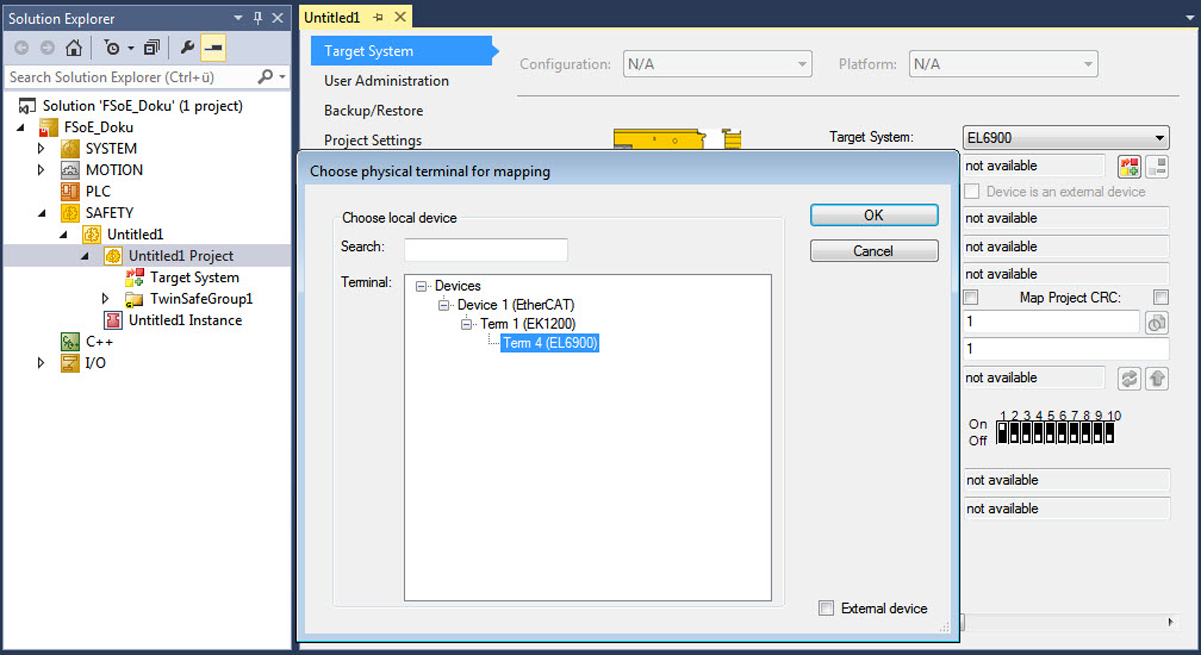
Task: Click the TwinSafeGroup1 folder icon
Action: click(x=134, y=299)
